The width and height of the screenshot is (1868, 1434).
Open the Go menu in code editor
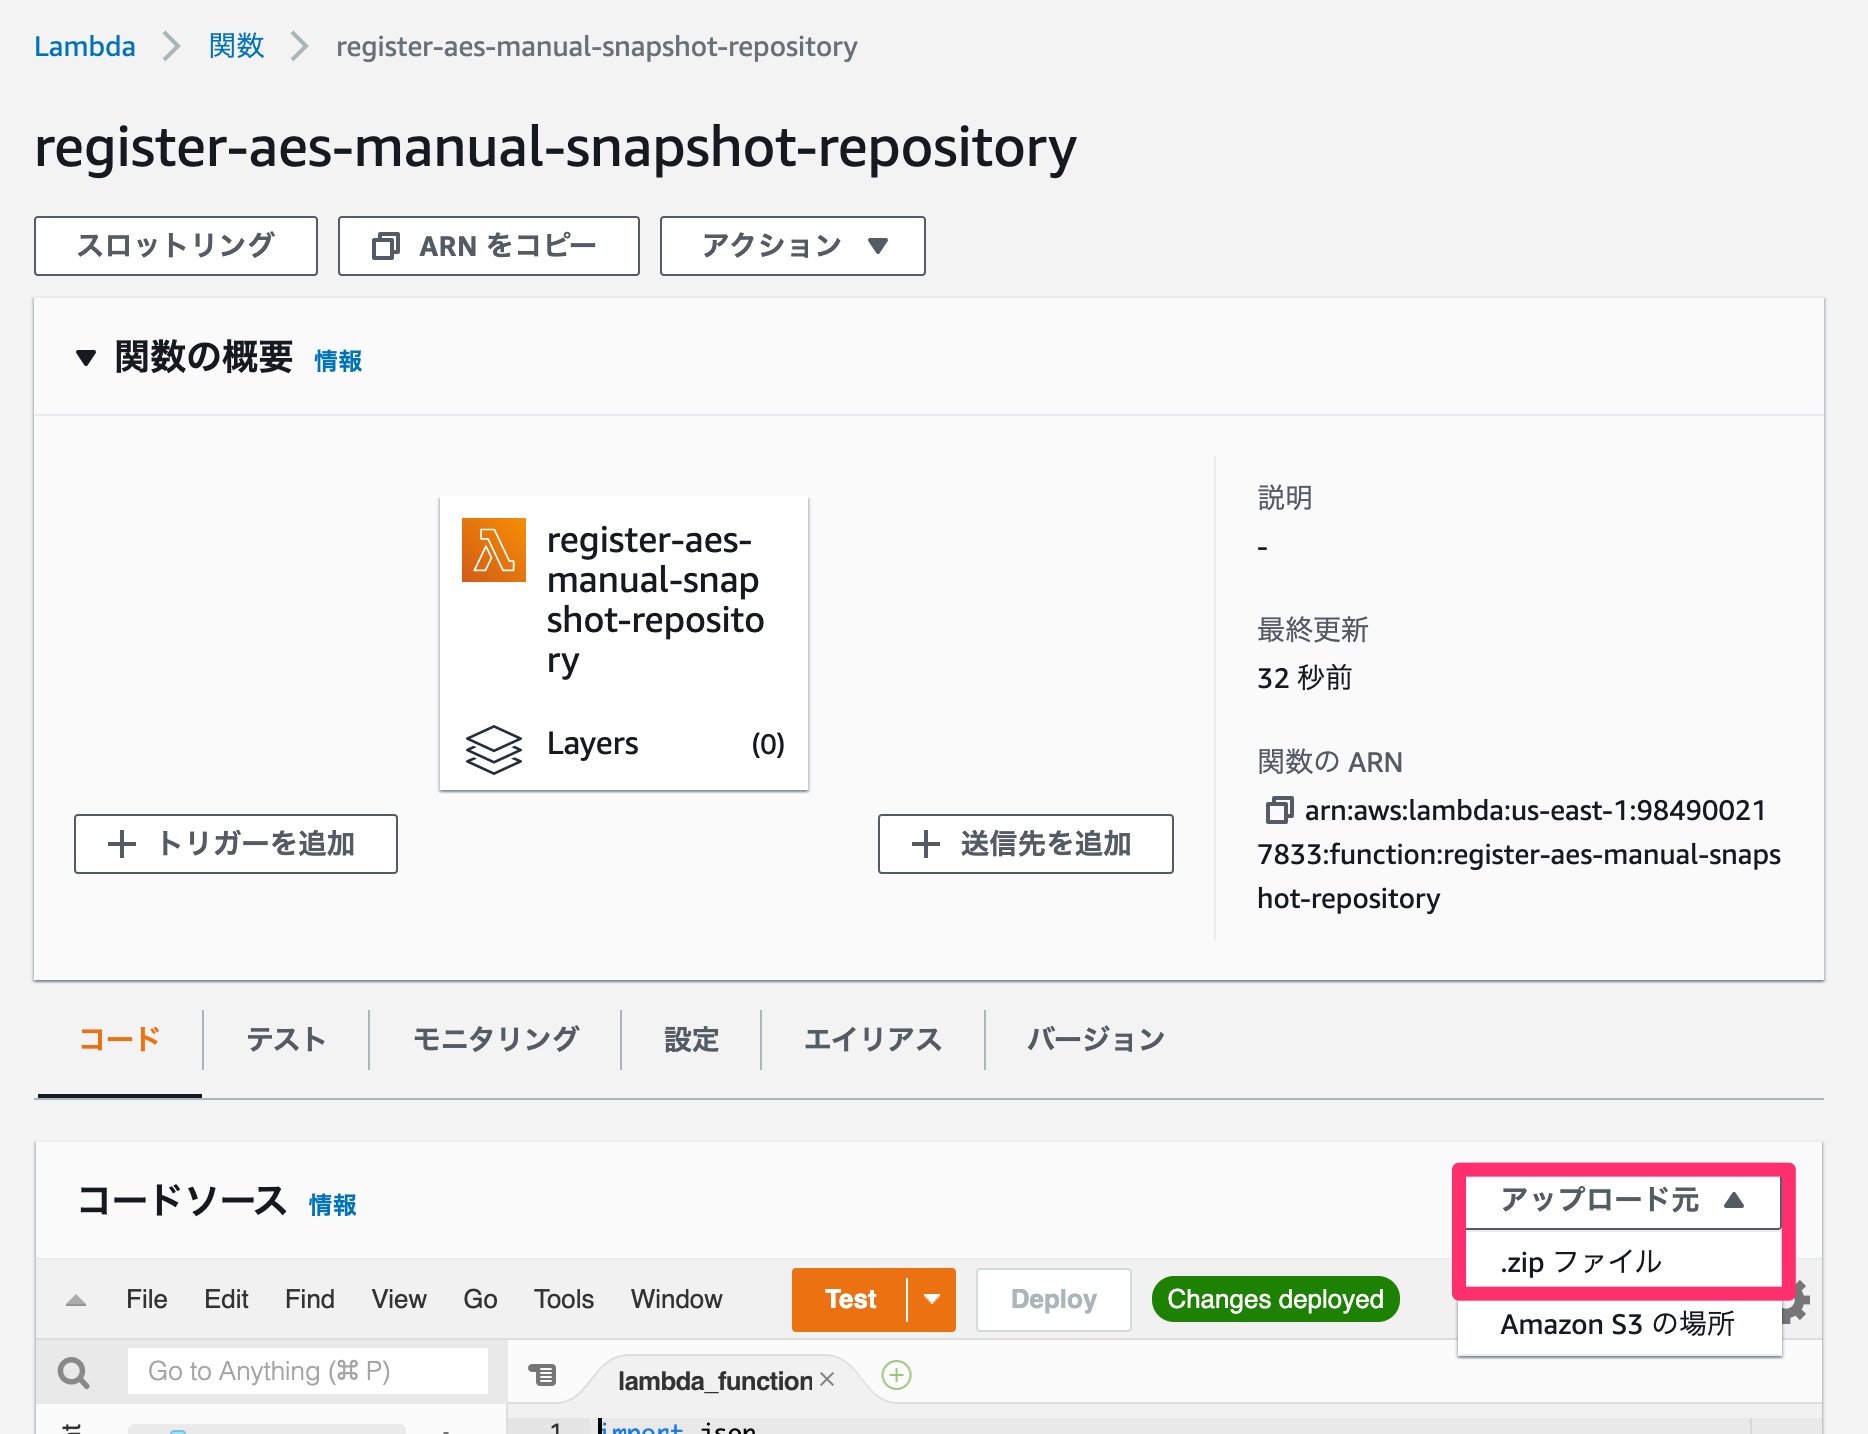480,1299
